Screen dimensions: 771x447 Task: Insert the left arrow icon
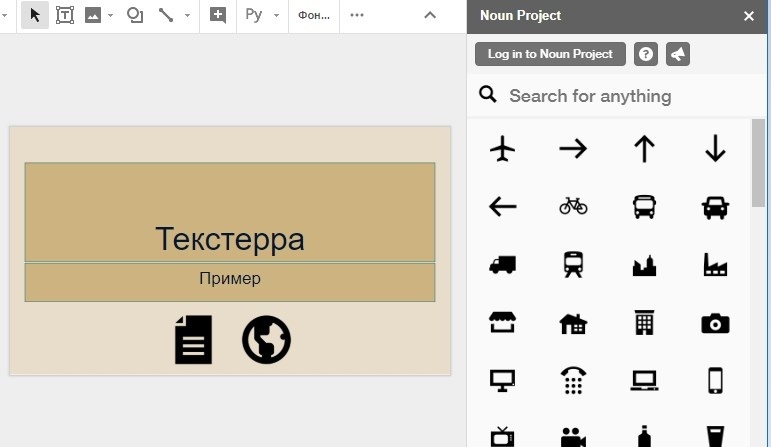click(x=503, y=206)
